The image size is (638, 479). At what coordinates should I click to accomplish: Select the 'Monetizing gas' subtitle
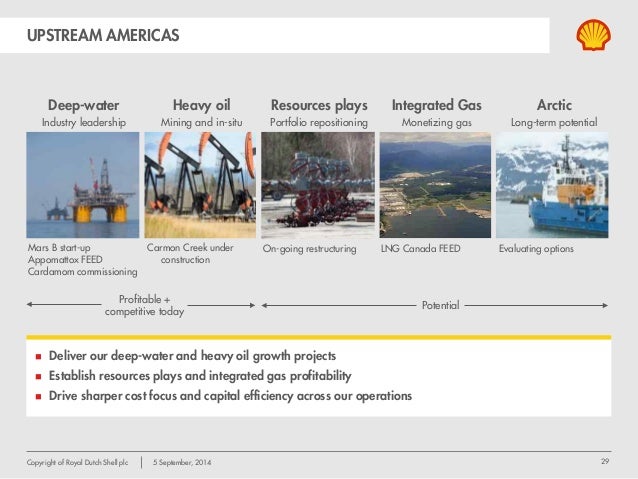pyautogui.click(x=437, y=122)
